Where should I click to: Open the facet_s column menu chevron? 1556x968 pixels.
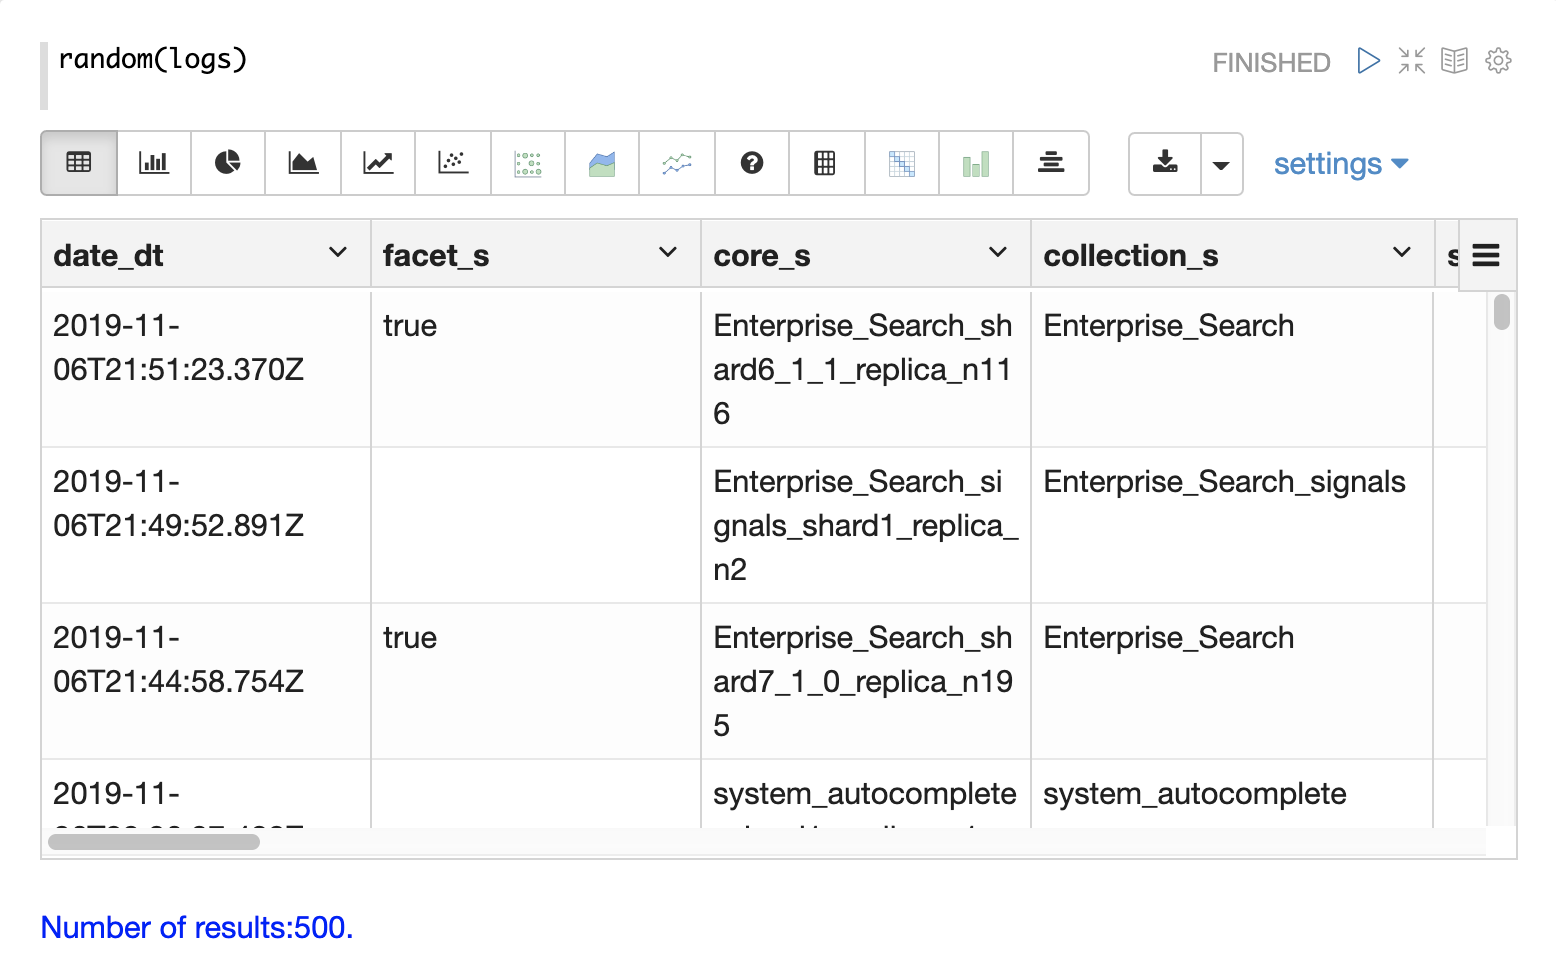coord(668,253)
